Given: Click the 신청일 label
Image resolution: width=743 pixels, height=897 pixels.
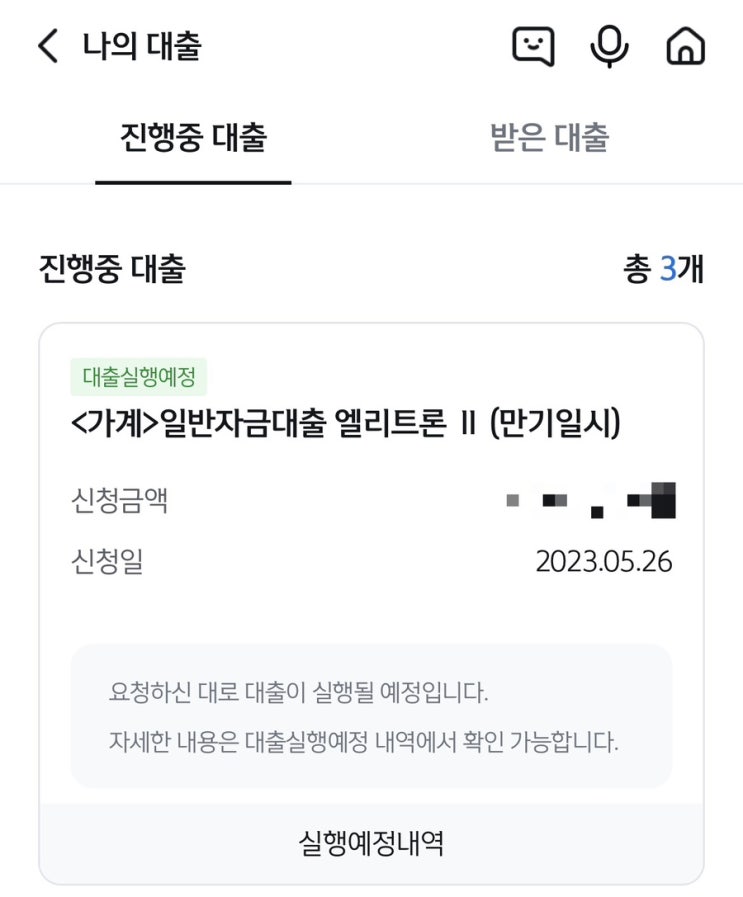Looking at the screenshot, I should pos(107,562).
